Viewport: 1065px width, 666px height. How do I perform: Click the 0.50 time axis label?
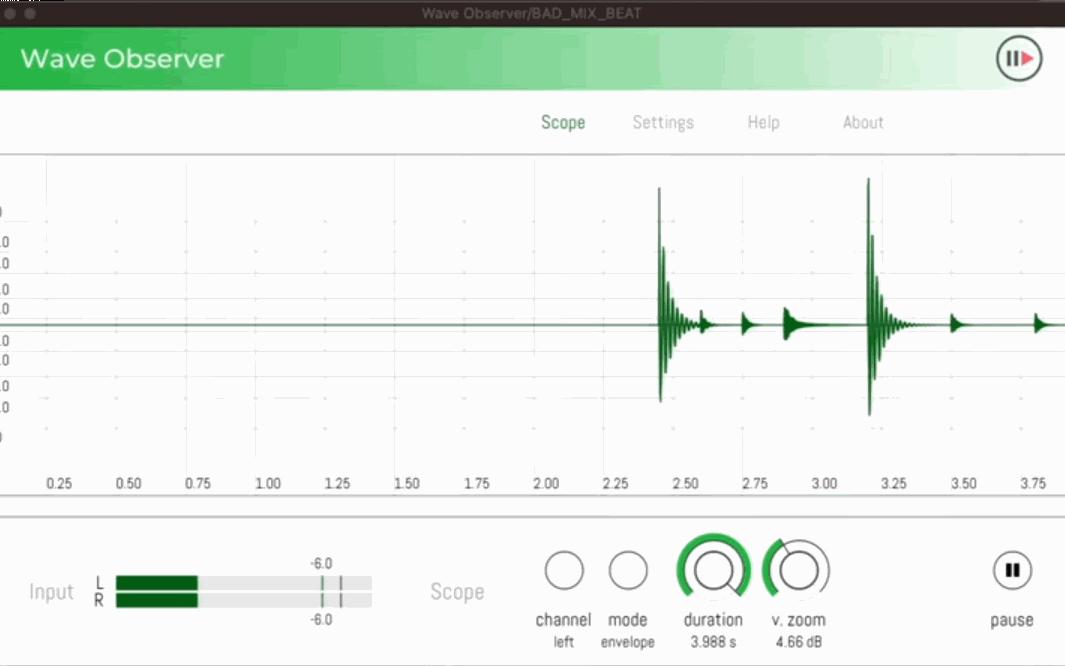click(x=128, y=483)
